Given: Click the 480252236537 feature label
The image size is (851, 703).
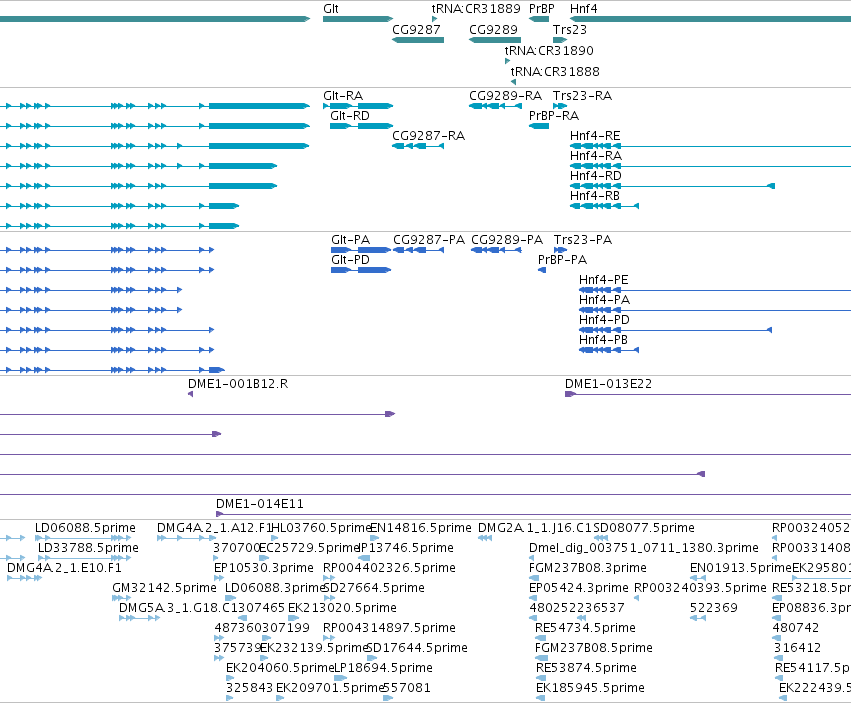Looking at the screenshot, I should point(577,607).
